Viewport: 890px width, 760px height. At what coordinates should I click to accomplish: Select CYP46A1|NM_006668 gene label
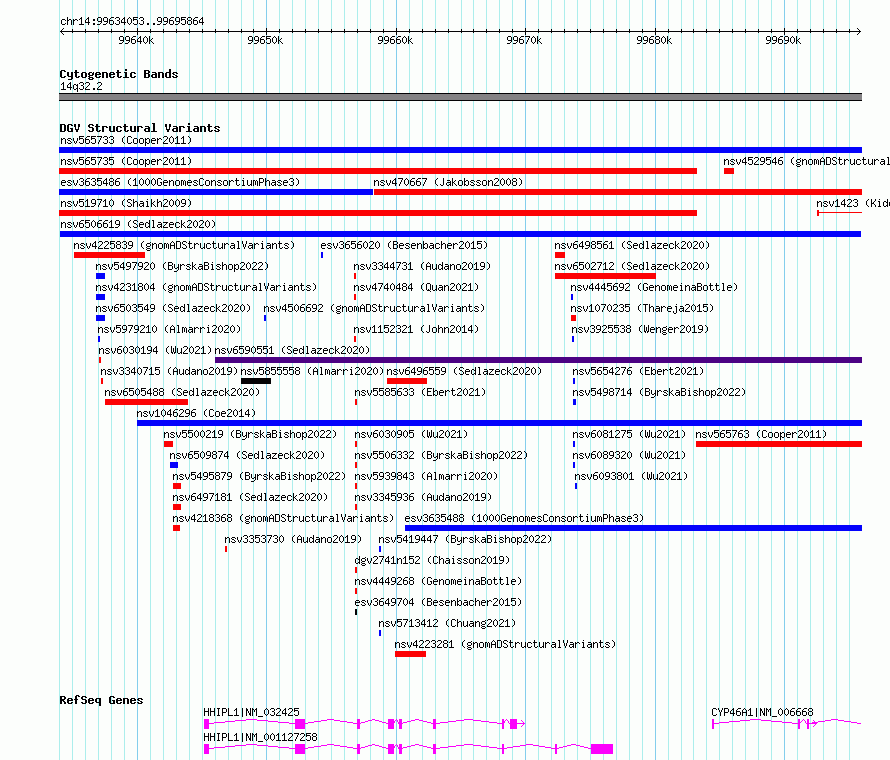click(x=762, y=712)
